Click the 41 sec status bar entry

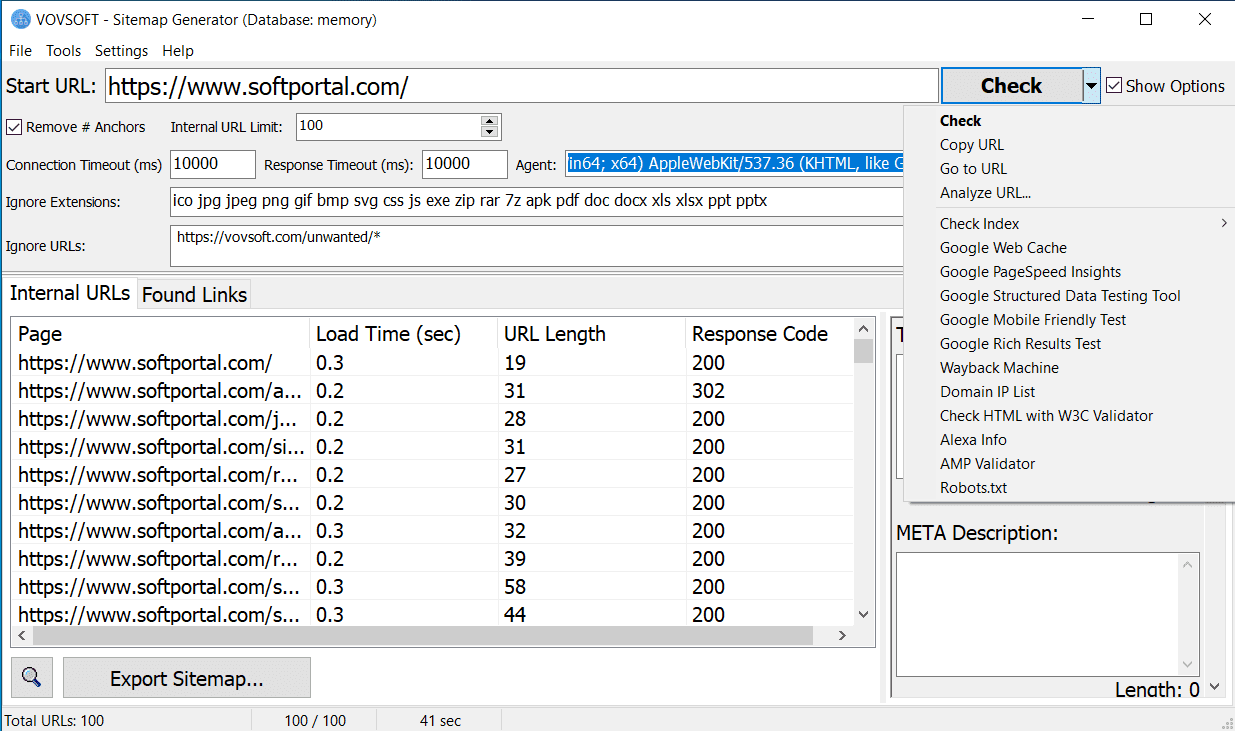coord(440,720)
